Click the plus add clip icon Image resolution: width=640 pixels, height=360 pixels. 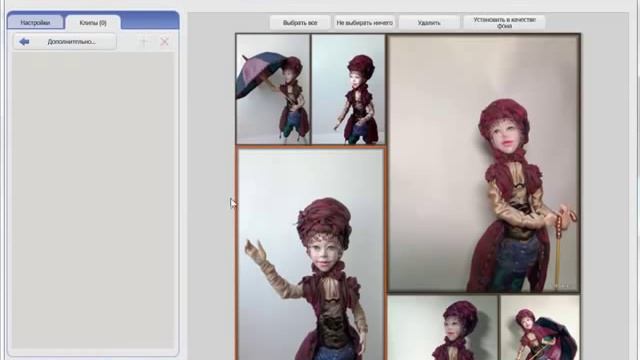click(143, 42)
